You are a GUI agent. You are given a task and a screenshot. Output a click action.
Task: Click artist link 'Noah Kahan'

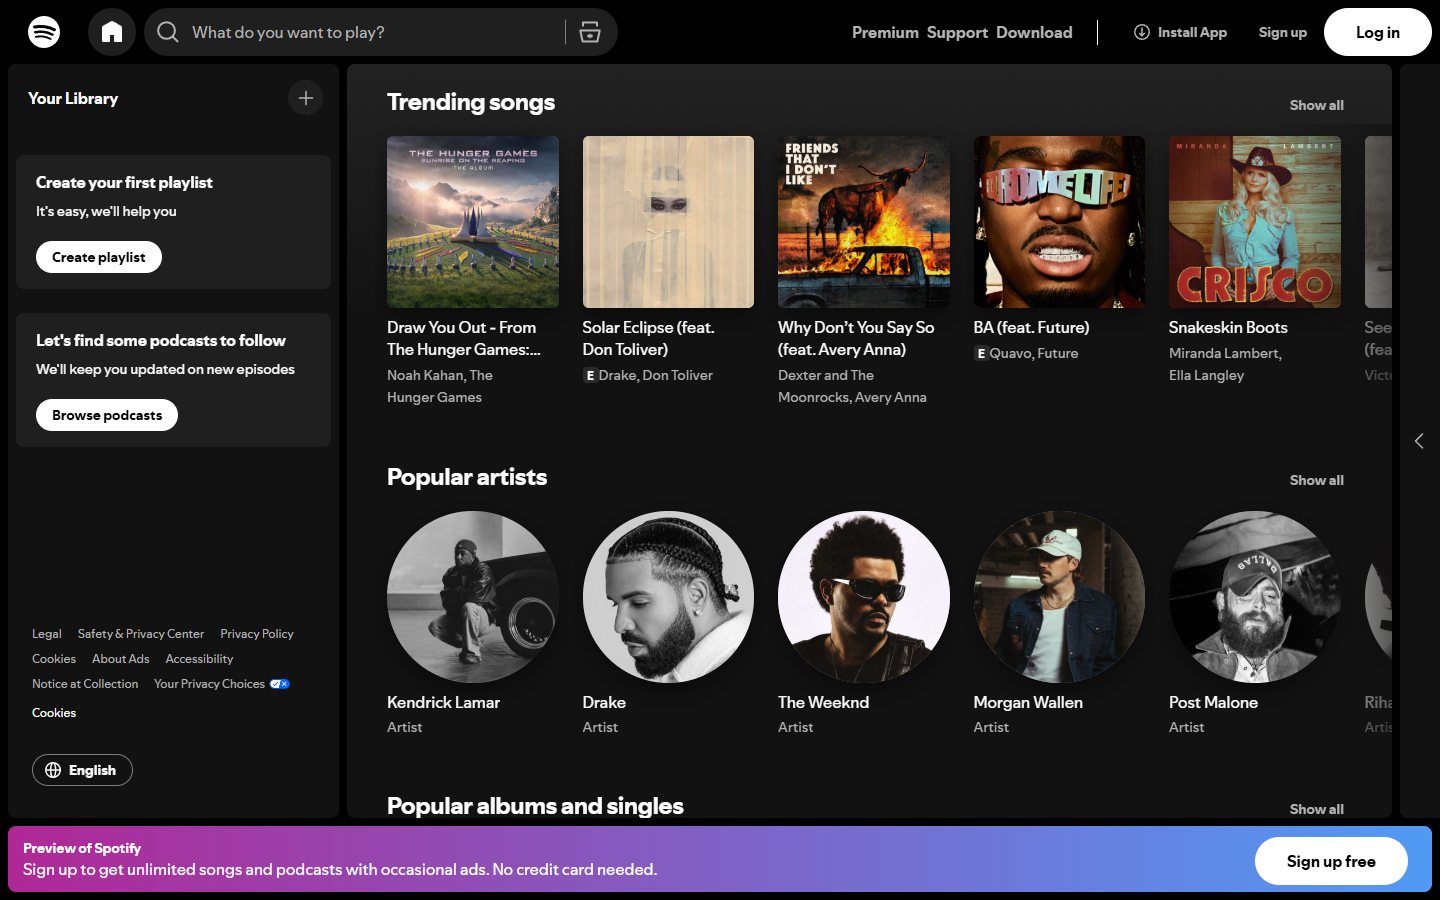point(426,375)
